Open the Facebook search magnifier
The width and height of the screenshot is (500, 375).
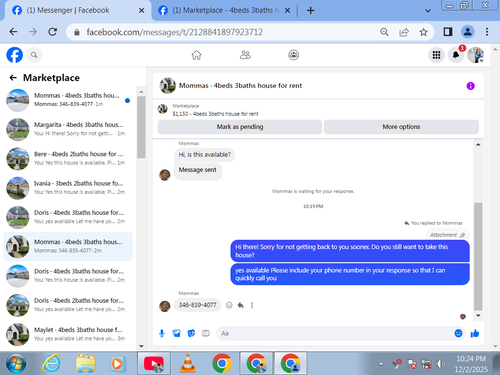click(34, 55)
